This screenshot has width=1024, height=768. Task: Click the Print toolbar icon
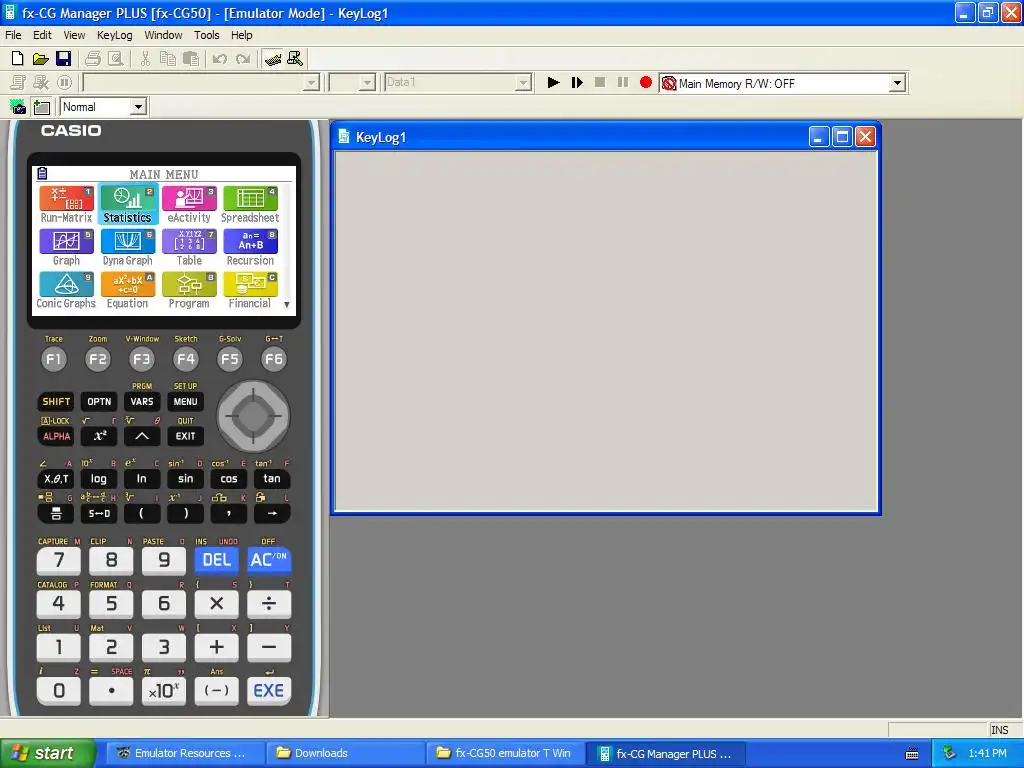[93, 59]
